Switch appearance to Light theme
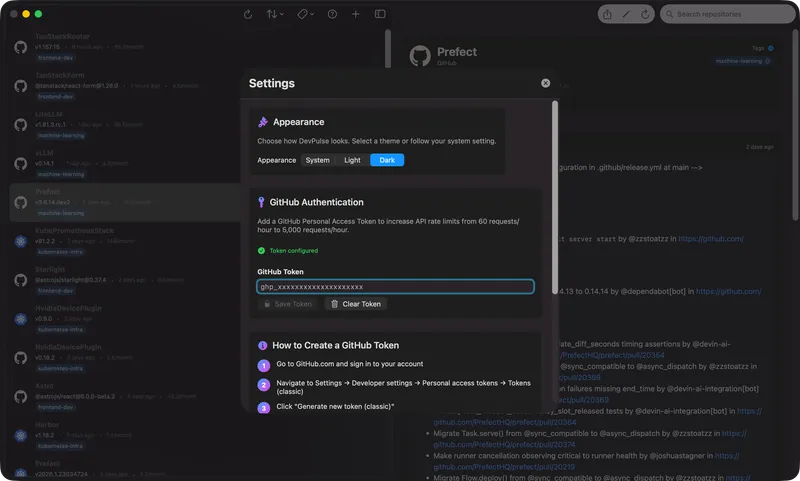This screenshot has width=800, height=481. pyautogui.click(x=352, y=160)
